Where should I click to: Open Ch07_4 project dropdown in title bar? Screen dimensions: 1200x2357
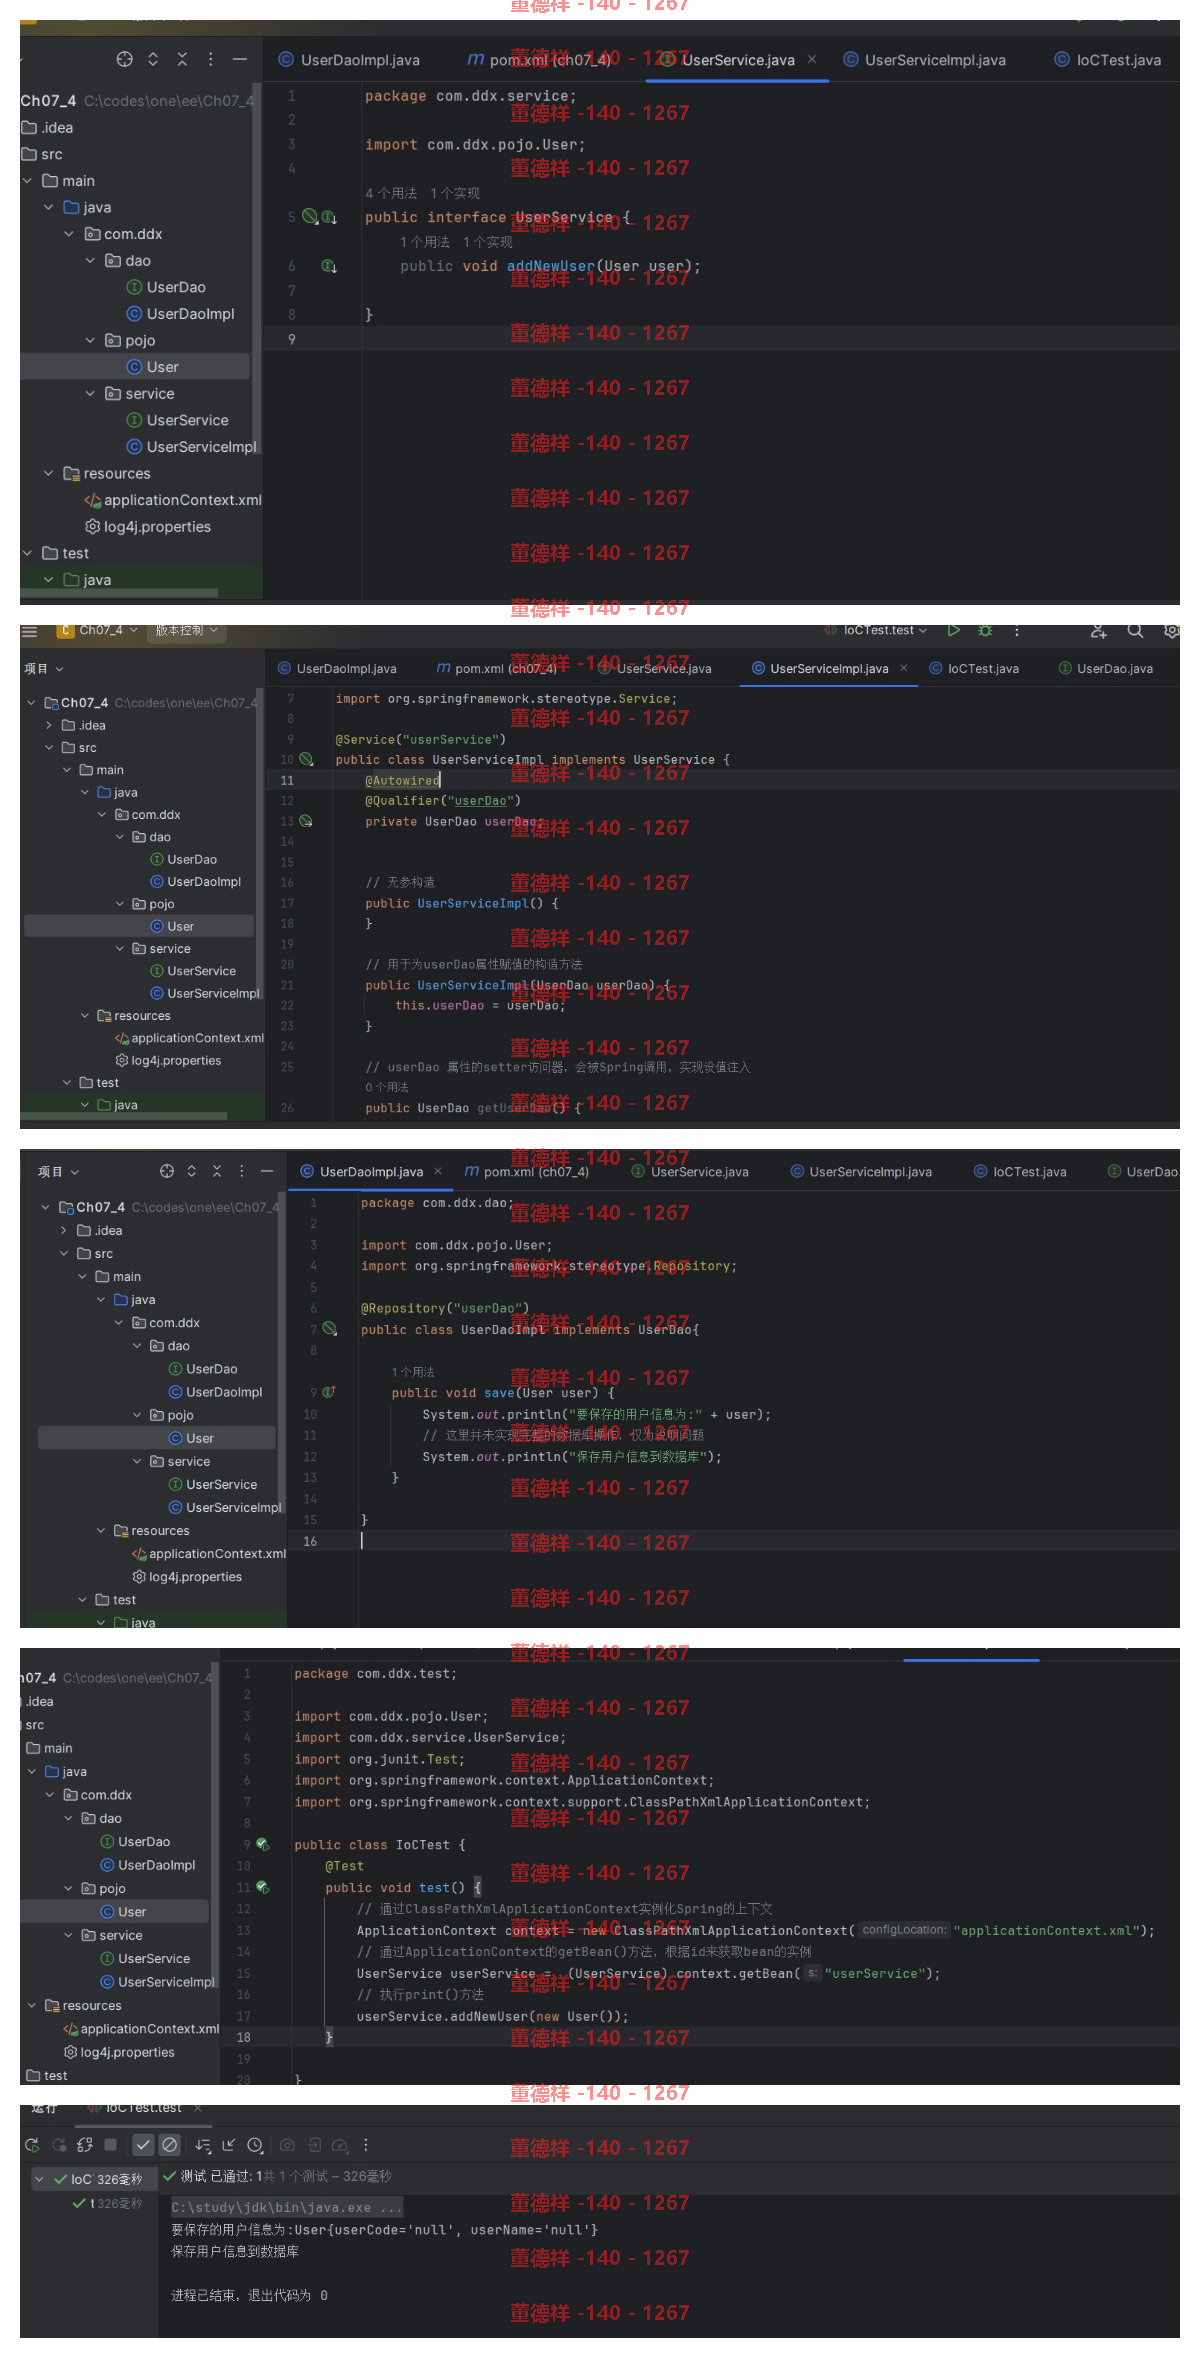coord(98,631)
